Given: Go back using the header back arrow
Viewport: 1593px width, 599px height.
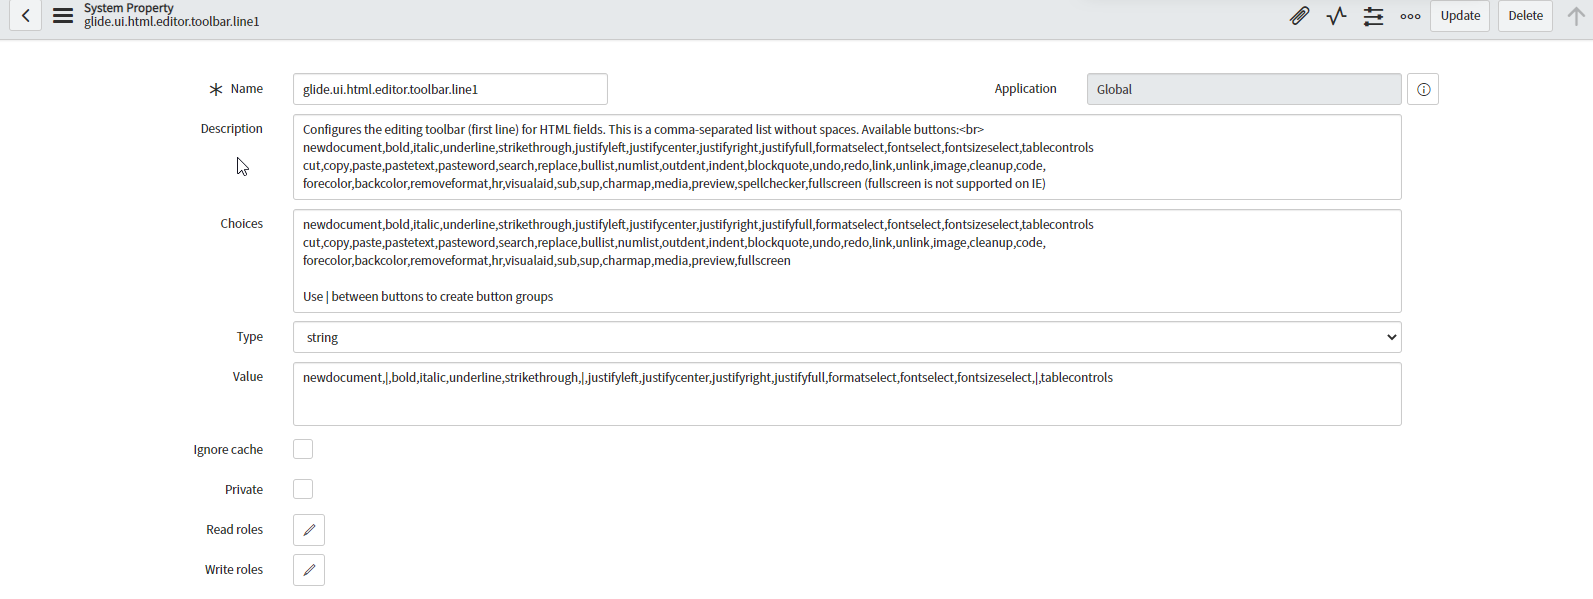Looking at the screenshot, I should pyautogui.click(x=26, y=16).
